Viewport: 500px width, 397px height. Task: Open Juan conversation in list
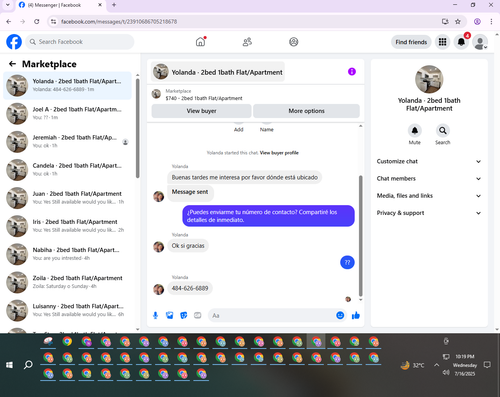(68, 198)
